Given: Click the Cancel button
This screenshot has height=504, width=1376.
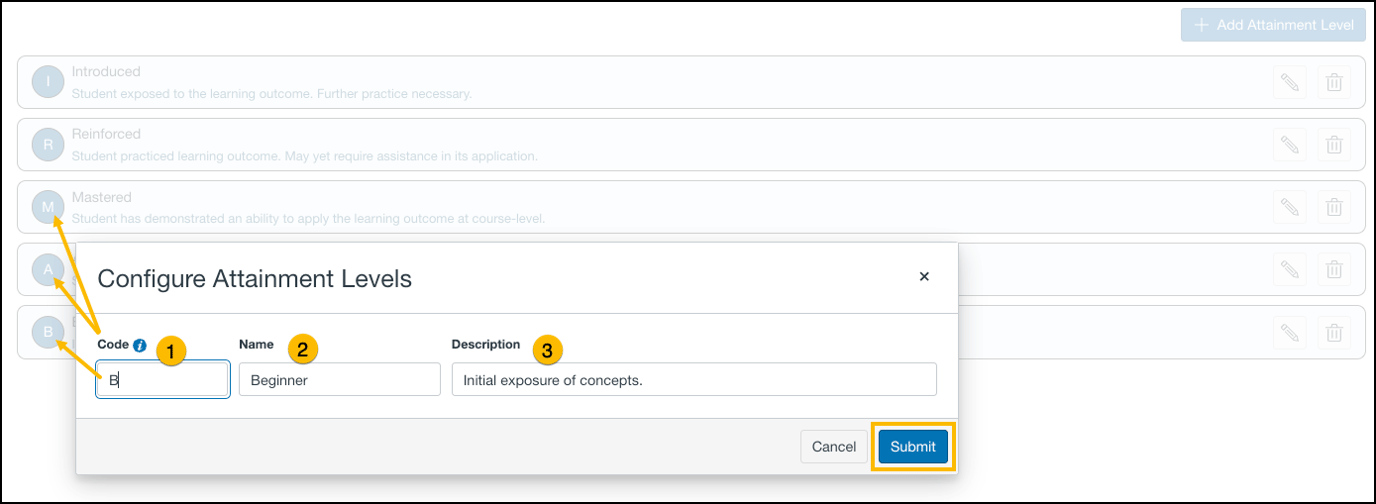Looking at the screenshot, I should 833,447.
